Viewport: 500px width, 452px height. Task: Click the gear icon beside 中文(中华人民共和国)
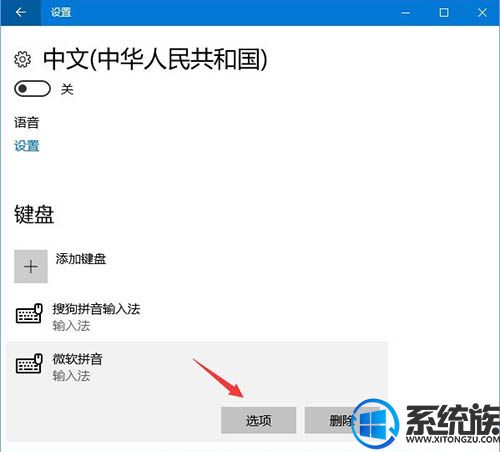click(23, 59)
